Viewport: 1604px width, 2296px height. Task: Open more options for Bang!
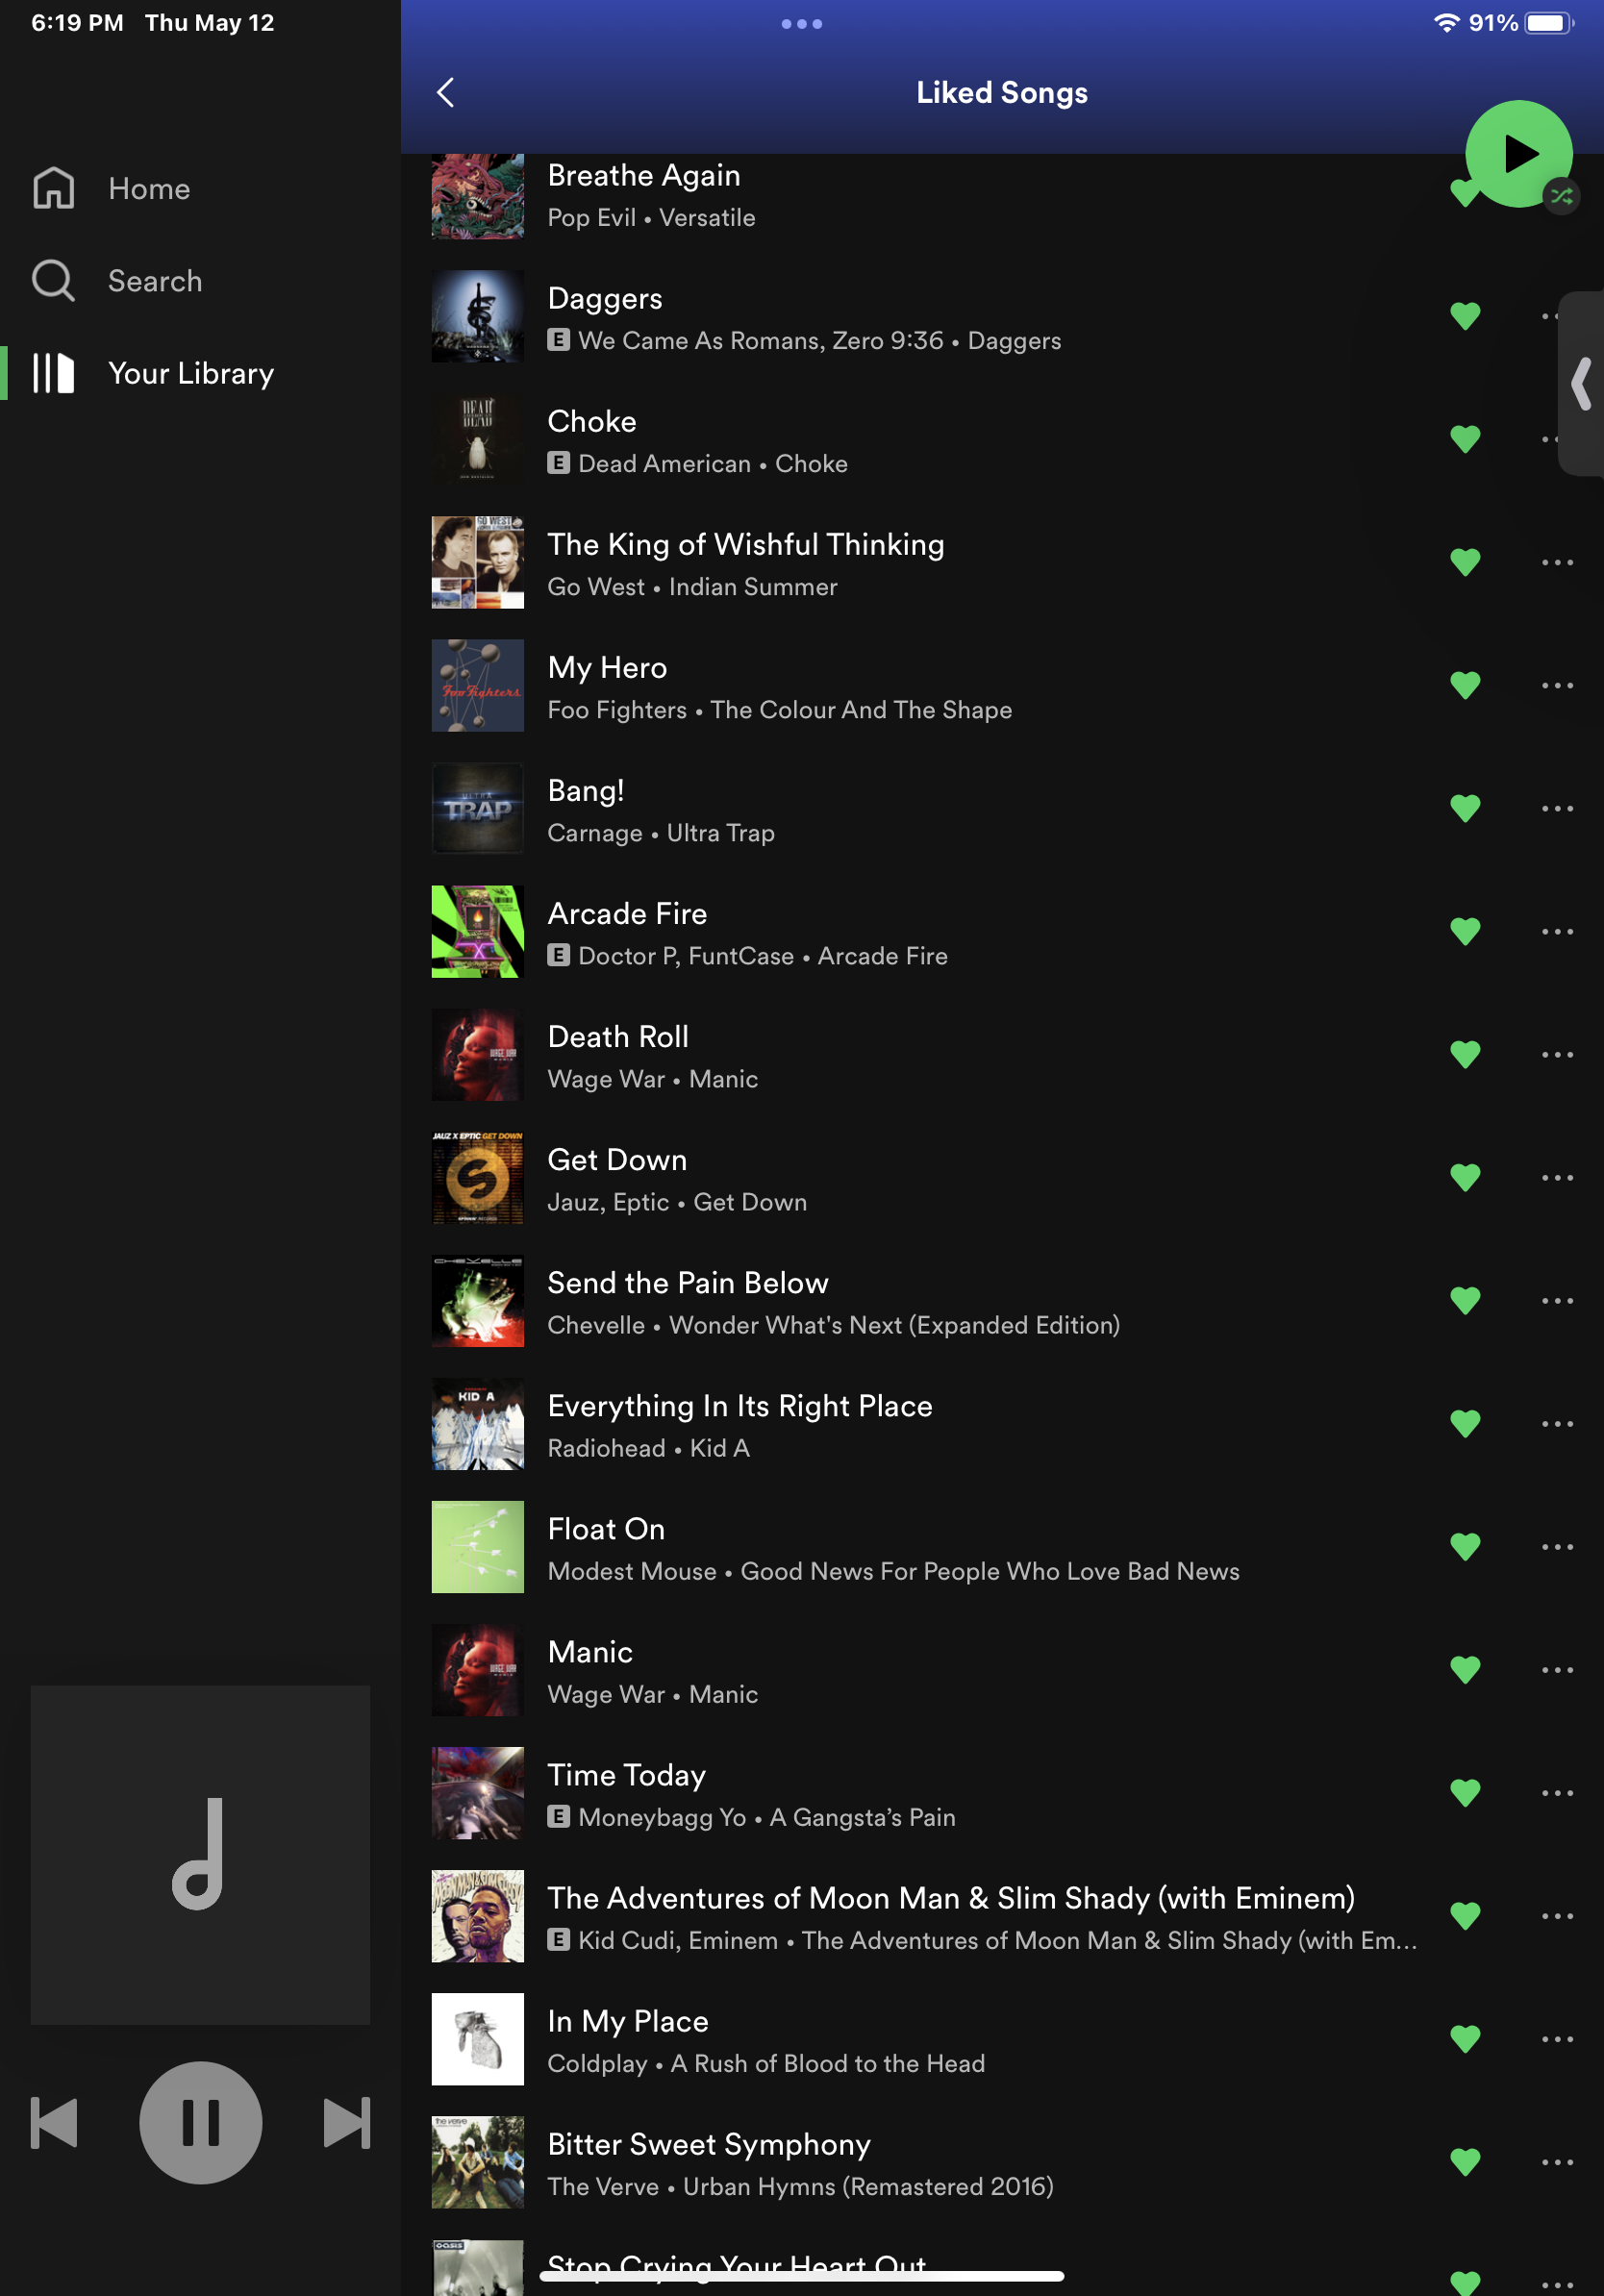[x=1556, y=809]
